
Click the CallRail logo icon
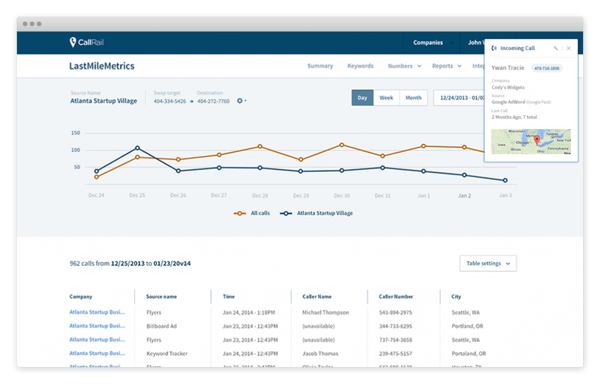click(x=73, y=42)
